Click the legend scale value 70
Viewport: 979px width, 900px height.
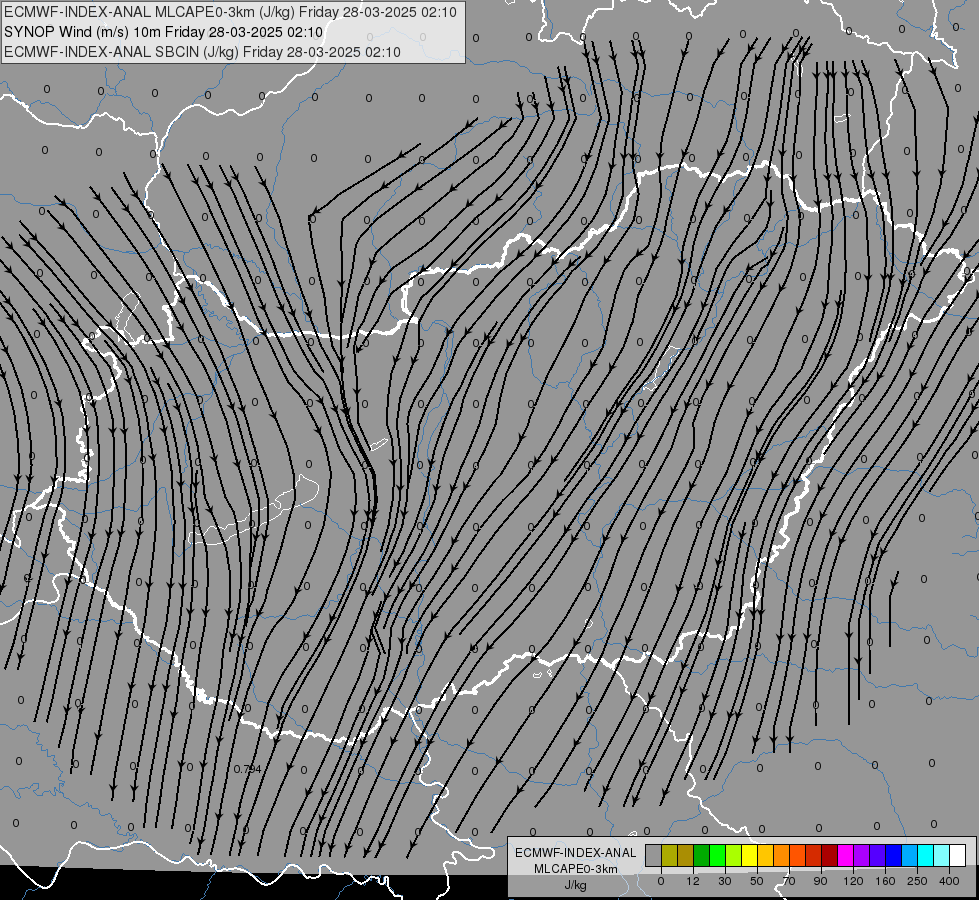pyautogui.click(x=789, y=881)
